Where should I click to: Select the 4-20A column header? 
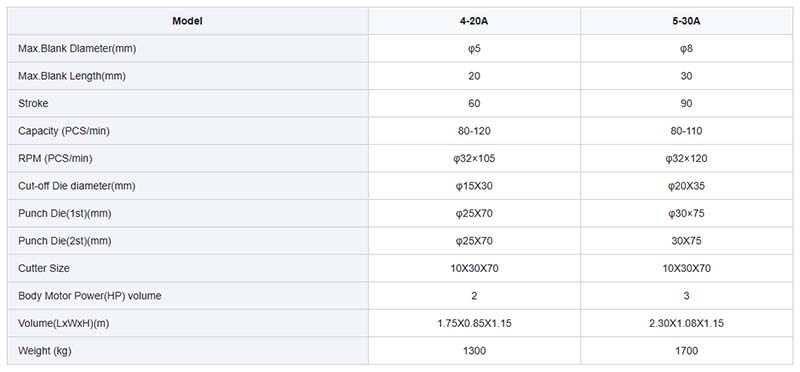(x=474, y=21)
